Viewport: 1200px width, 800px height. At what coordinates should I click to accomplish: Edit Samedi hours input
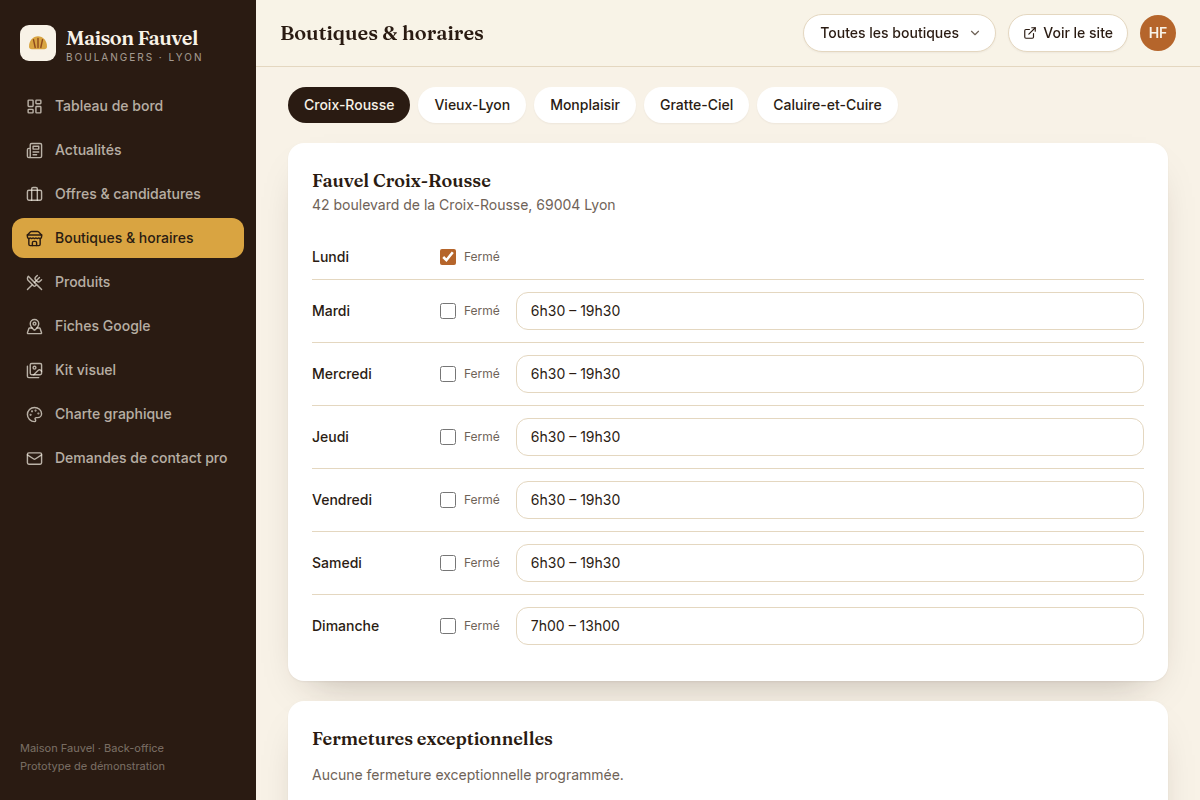[830, 563]
